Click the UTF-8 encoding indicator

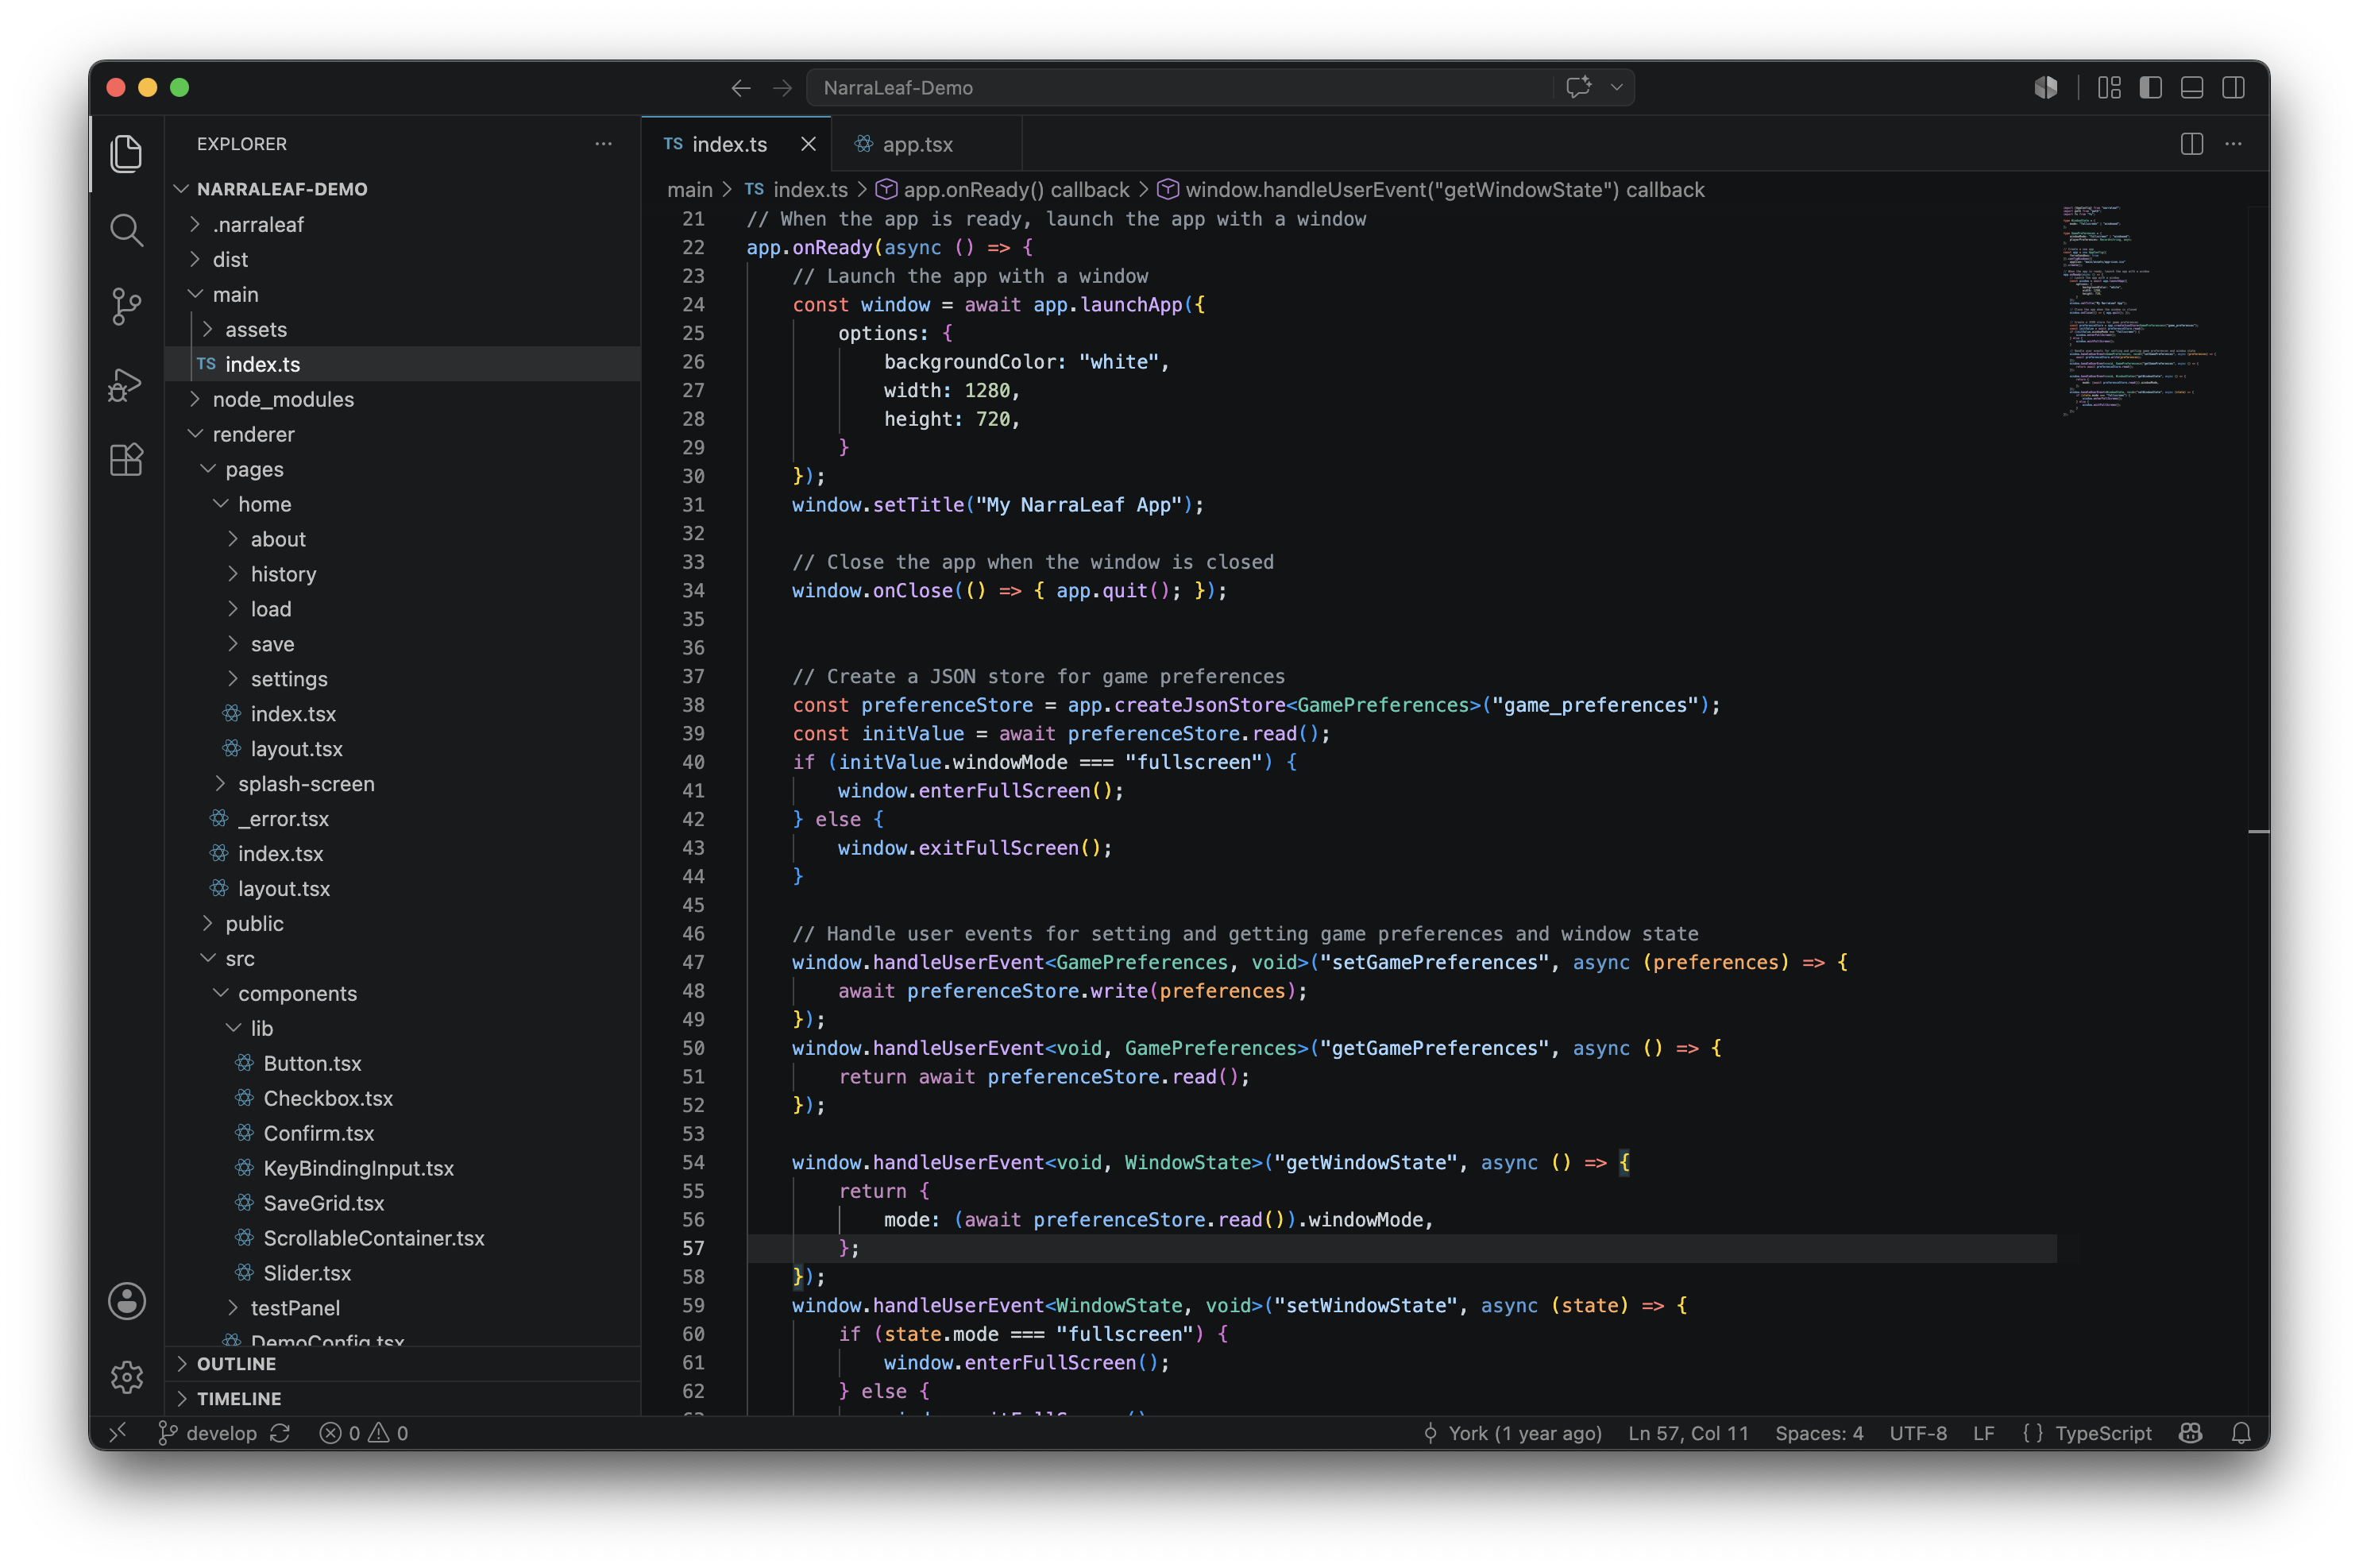(1918, 1433)
